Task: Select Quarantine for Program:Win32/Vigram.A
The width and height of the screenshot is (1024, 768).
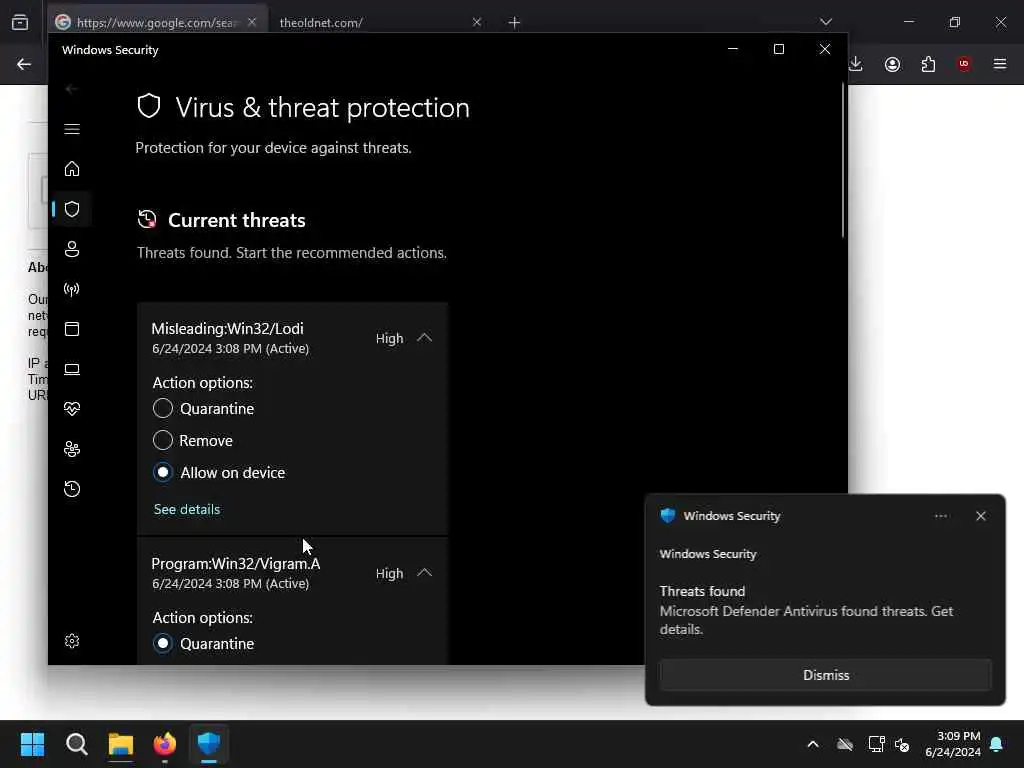Action: 163,643
